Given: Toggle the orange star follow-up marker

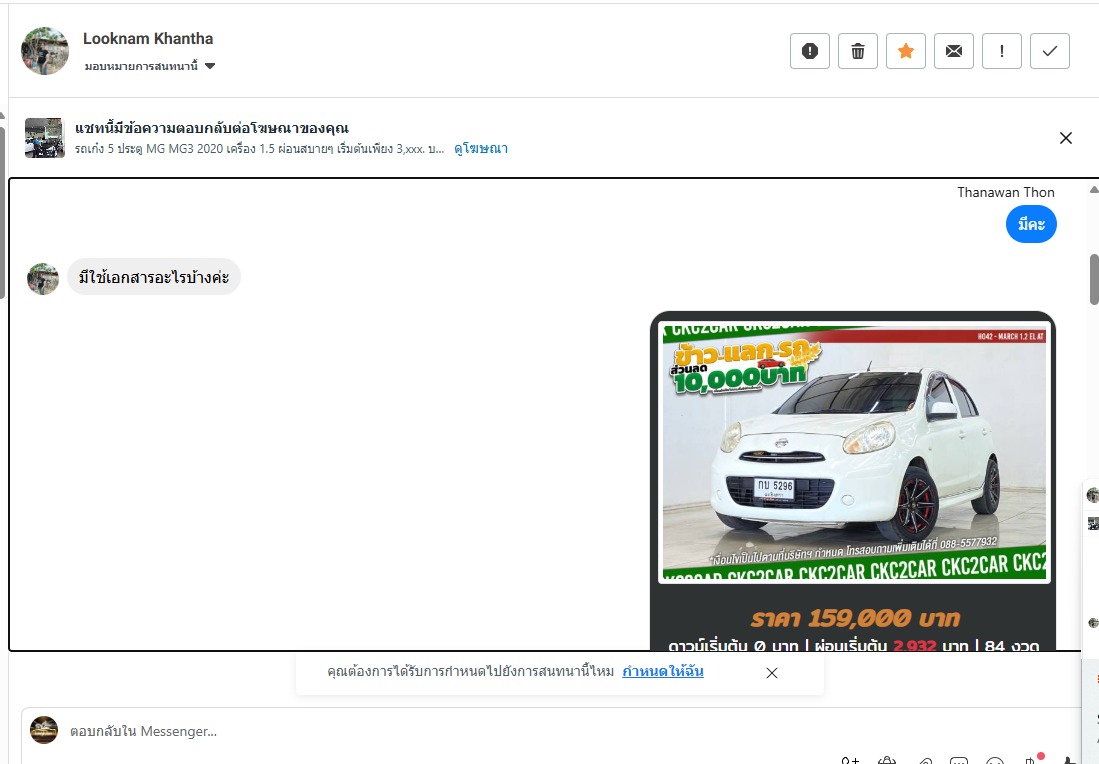Looking at the screenshot, I should coord(906,51).
